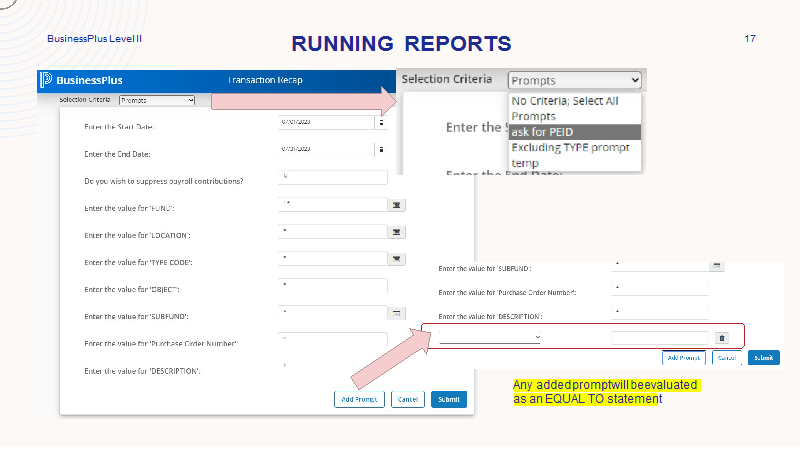This screenshot has height=450, width=800.
Task: Delete the added prompt with trash icon
Action: click(x=721, y=338)
